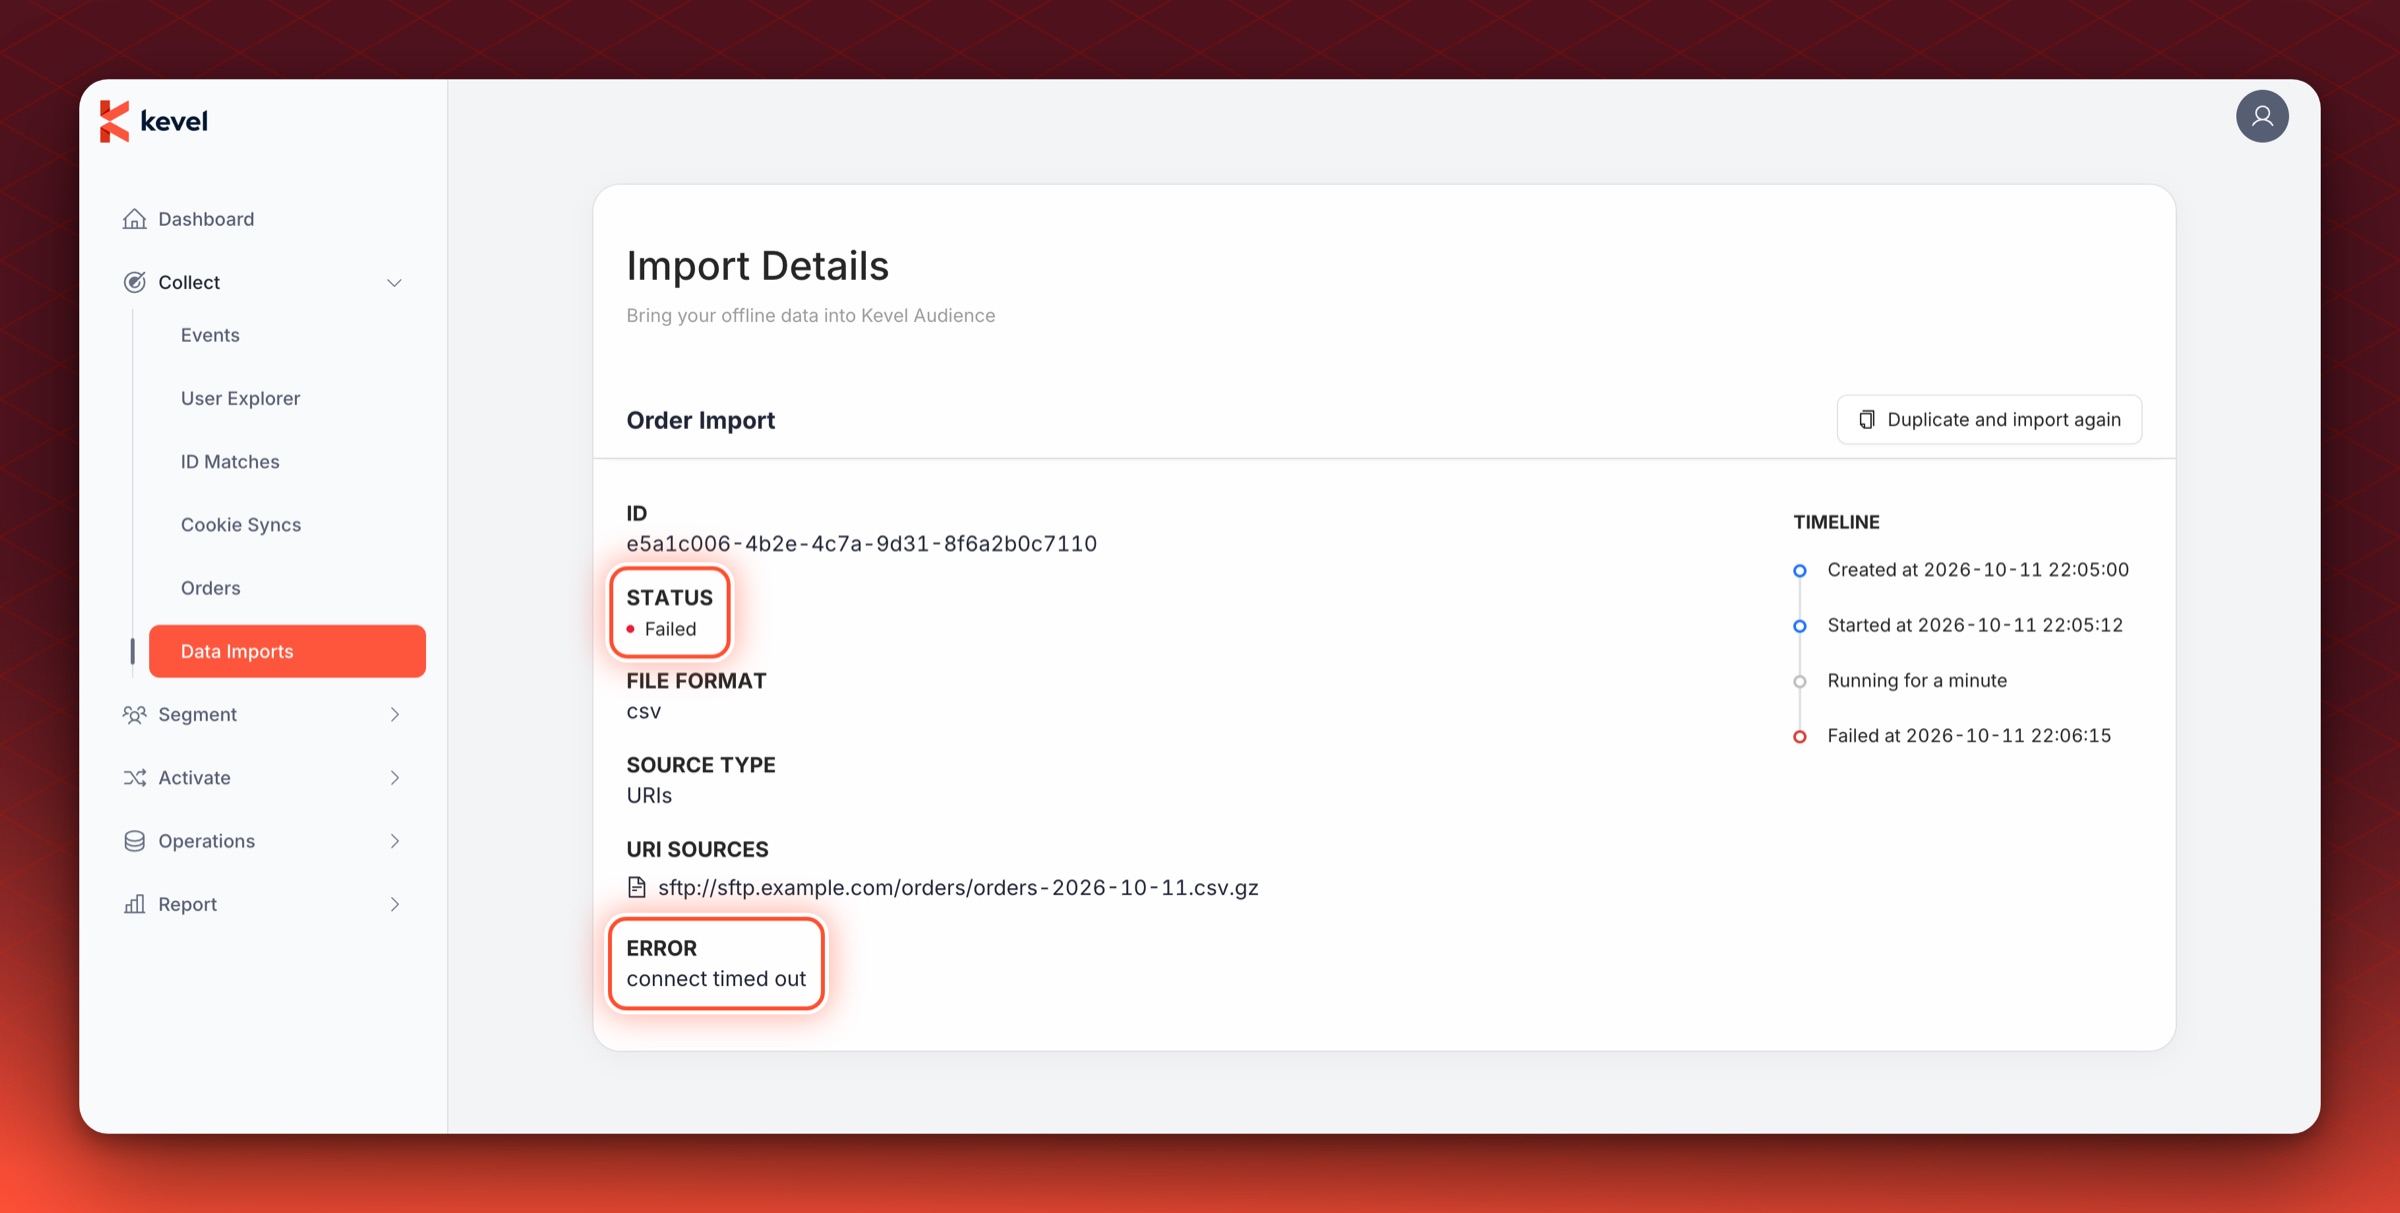Click Created at 2026-10-11 22:05:00 text
Image resolution: width=2400 pixels, height=1213 pixels.
(1978, 569)
